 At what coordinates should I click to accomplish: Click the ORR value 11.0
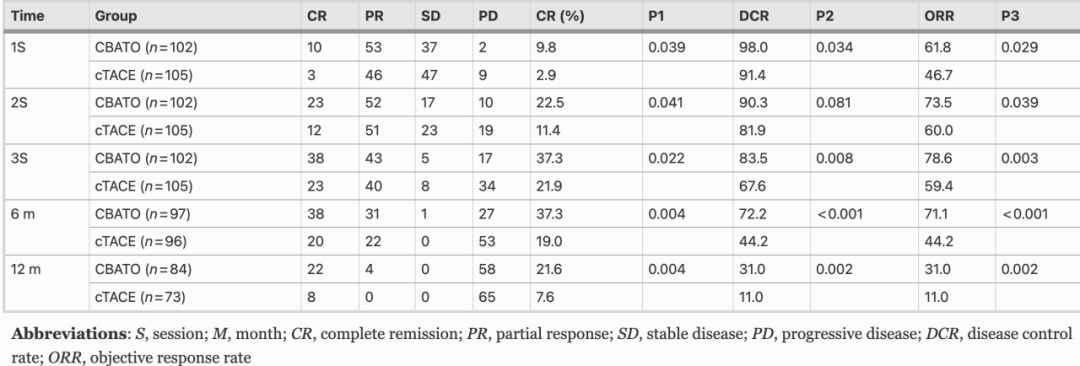click(x=937, y=297)
